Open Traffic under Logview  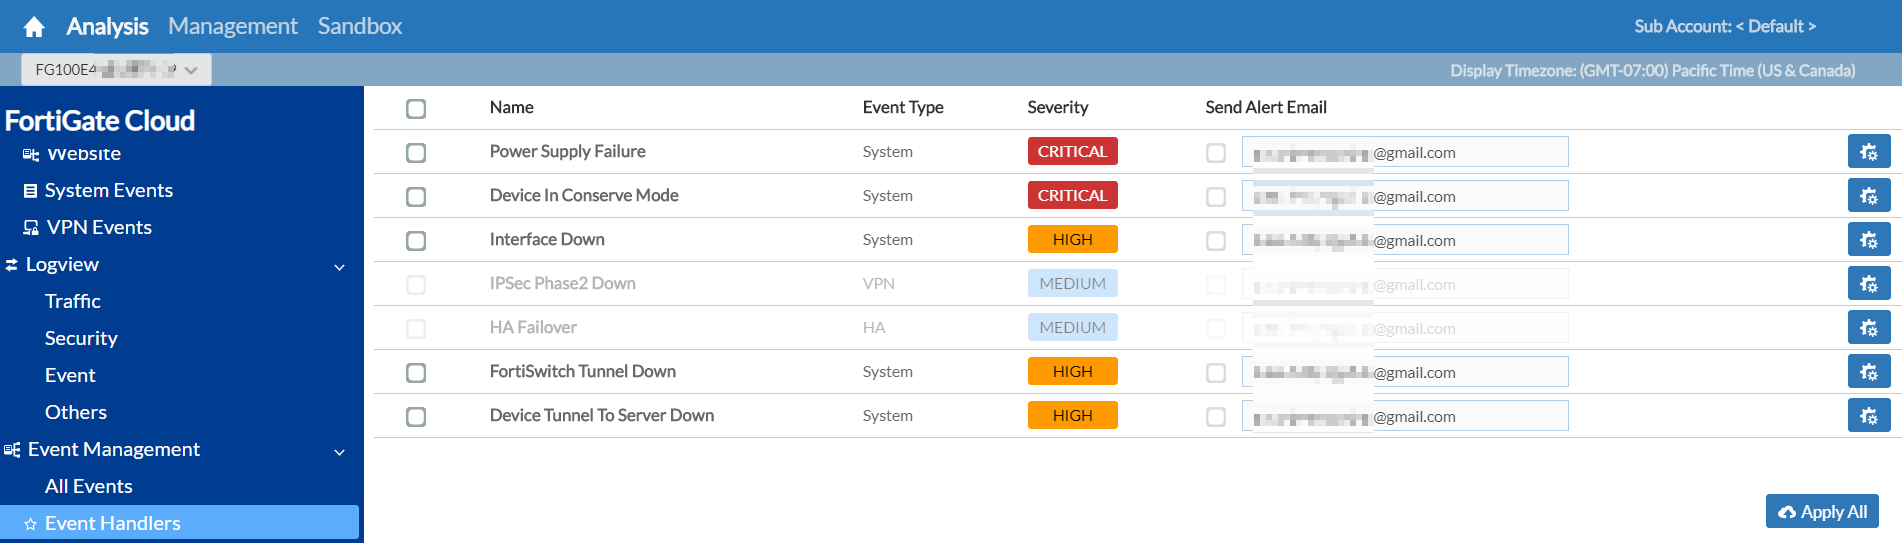point(73,301)
